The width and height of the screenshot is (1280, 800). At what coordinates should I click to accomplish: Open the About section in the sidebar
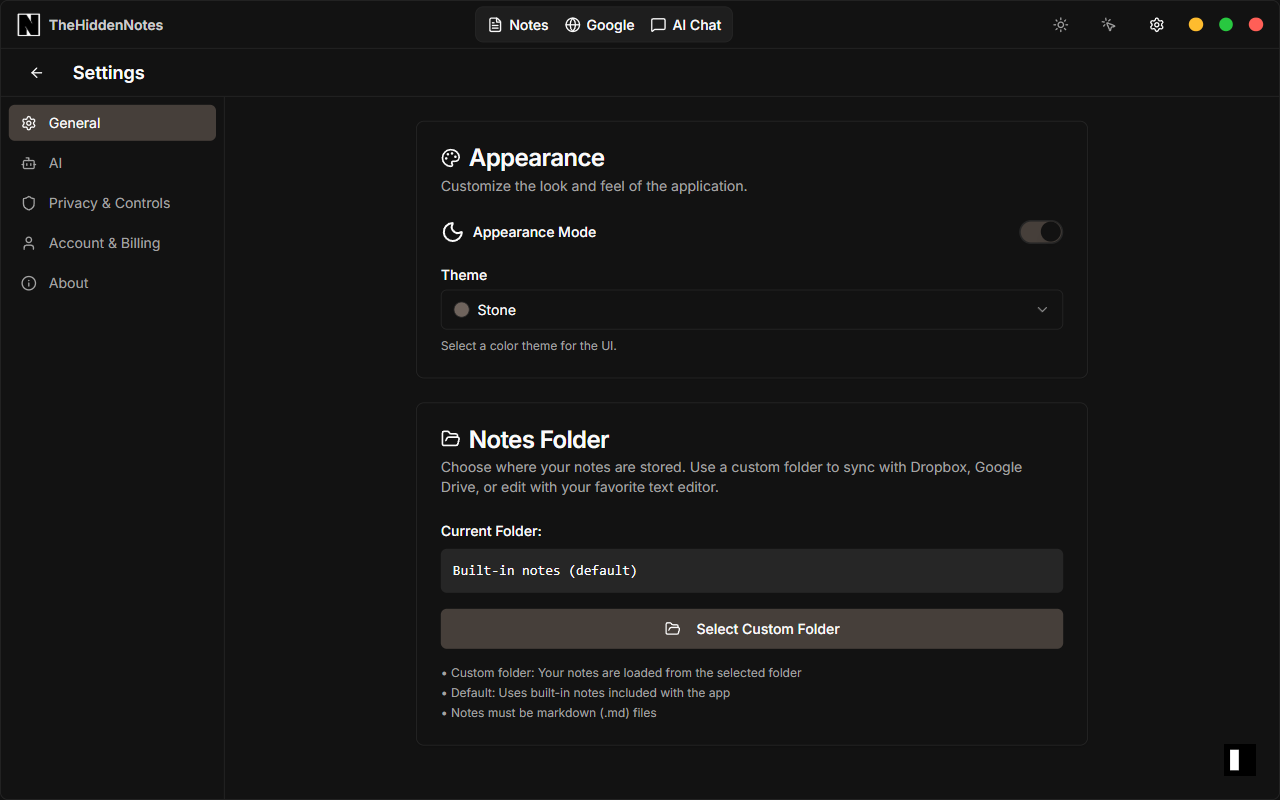pyautogui.click(x=68, y=283)
